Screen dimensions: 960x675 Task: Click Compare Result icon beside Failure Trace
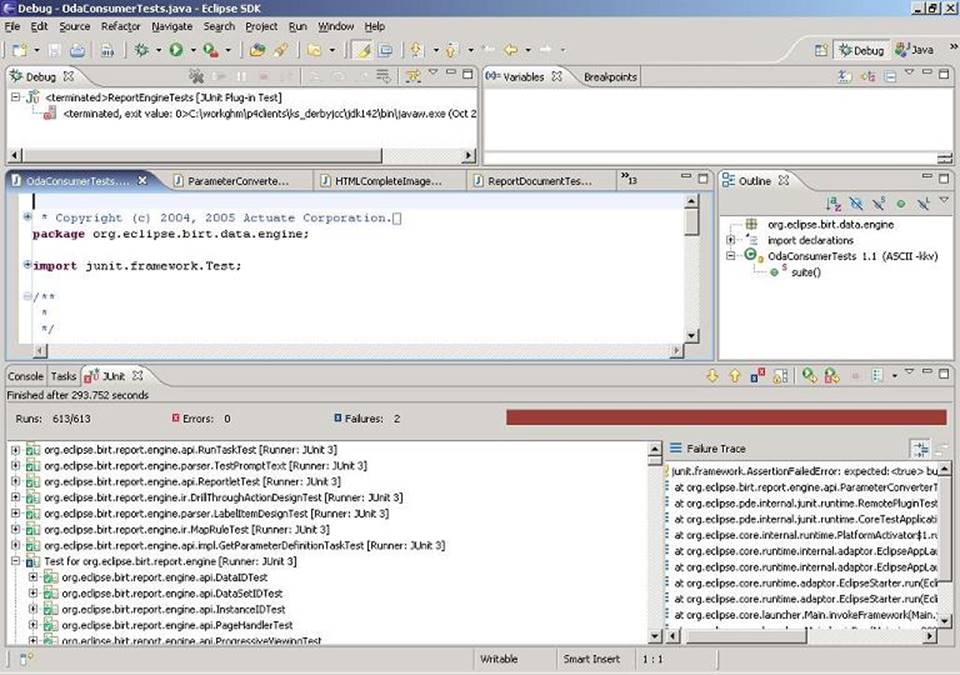click(x=942, y=449)
